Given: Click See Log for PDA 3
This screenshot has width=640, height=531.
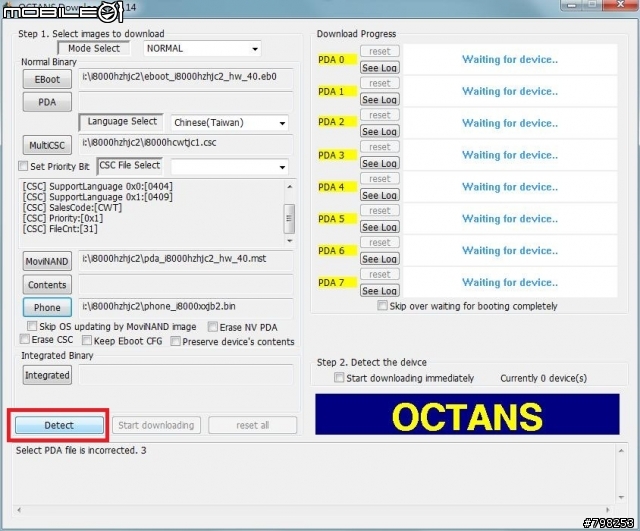Looking at the screenshot, I should [380, 163].
